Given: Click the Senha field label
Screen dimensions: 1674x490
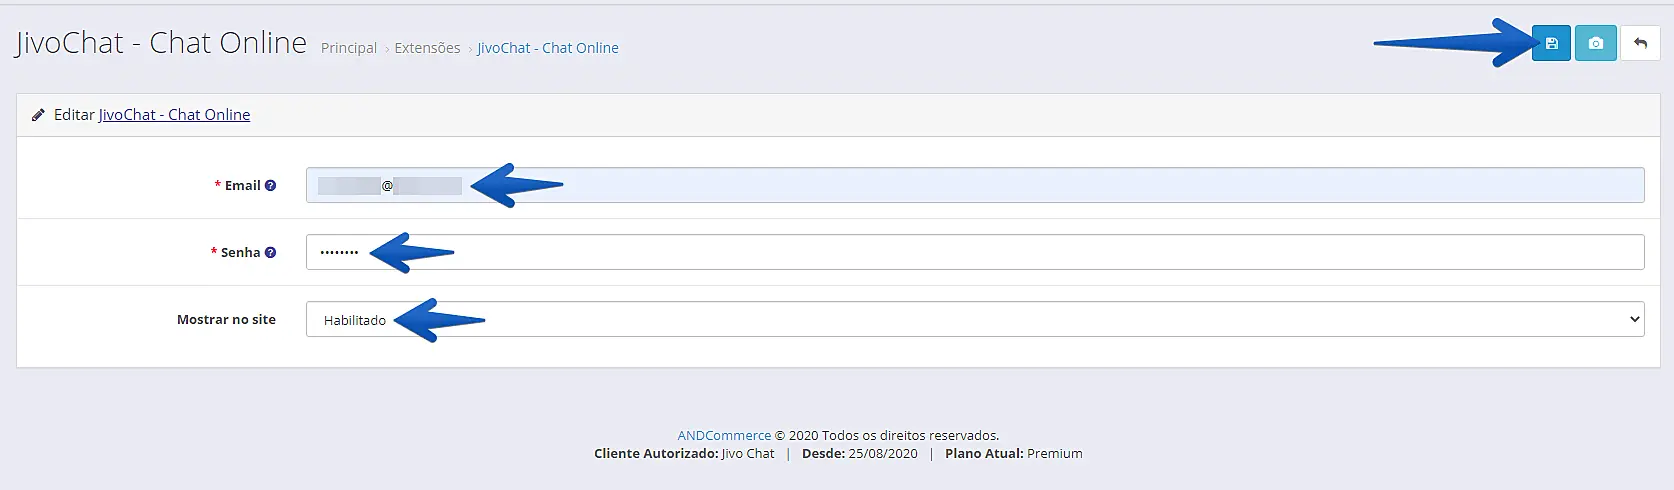Looking at the screenshot, I should click(x=240, y=252).
